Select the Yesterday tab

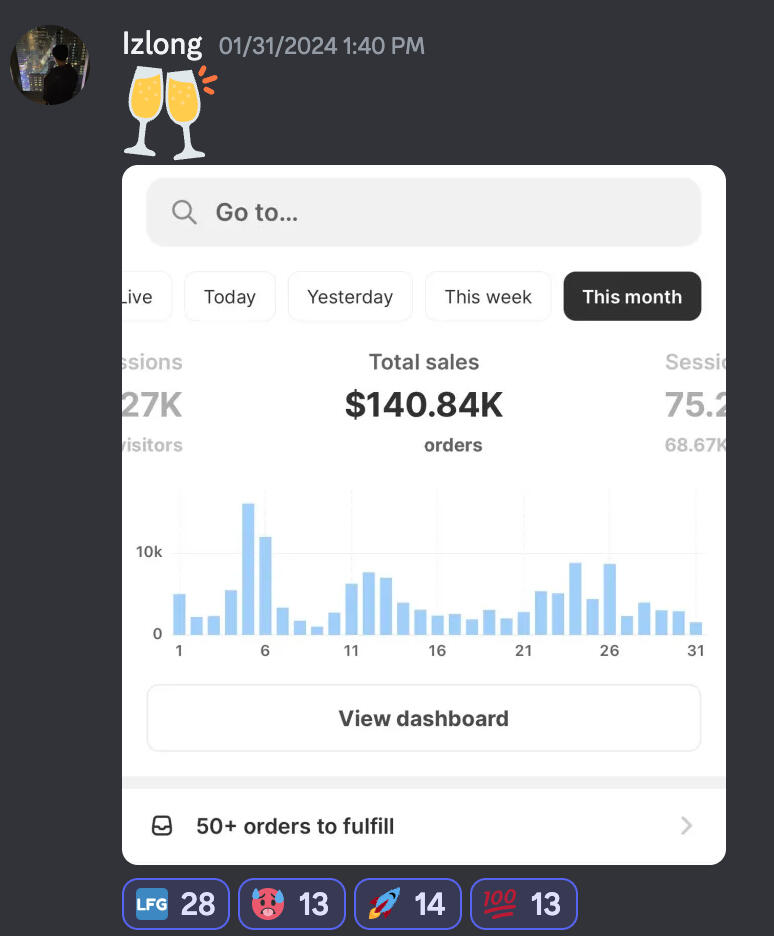pyautogui.click(x=350, y=297)
